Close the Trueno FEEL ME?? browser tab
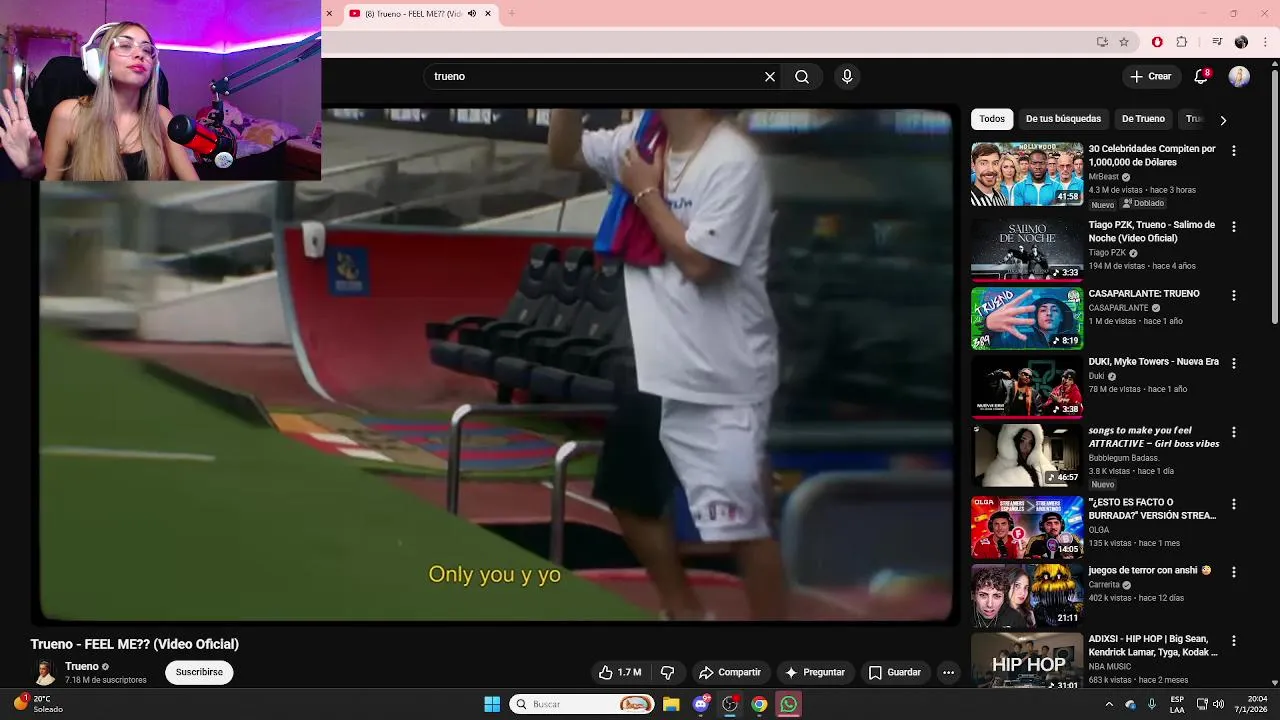This screenshot has height=720, width=1280. pyautogui.click(x=488, y=13)
